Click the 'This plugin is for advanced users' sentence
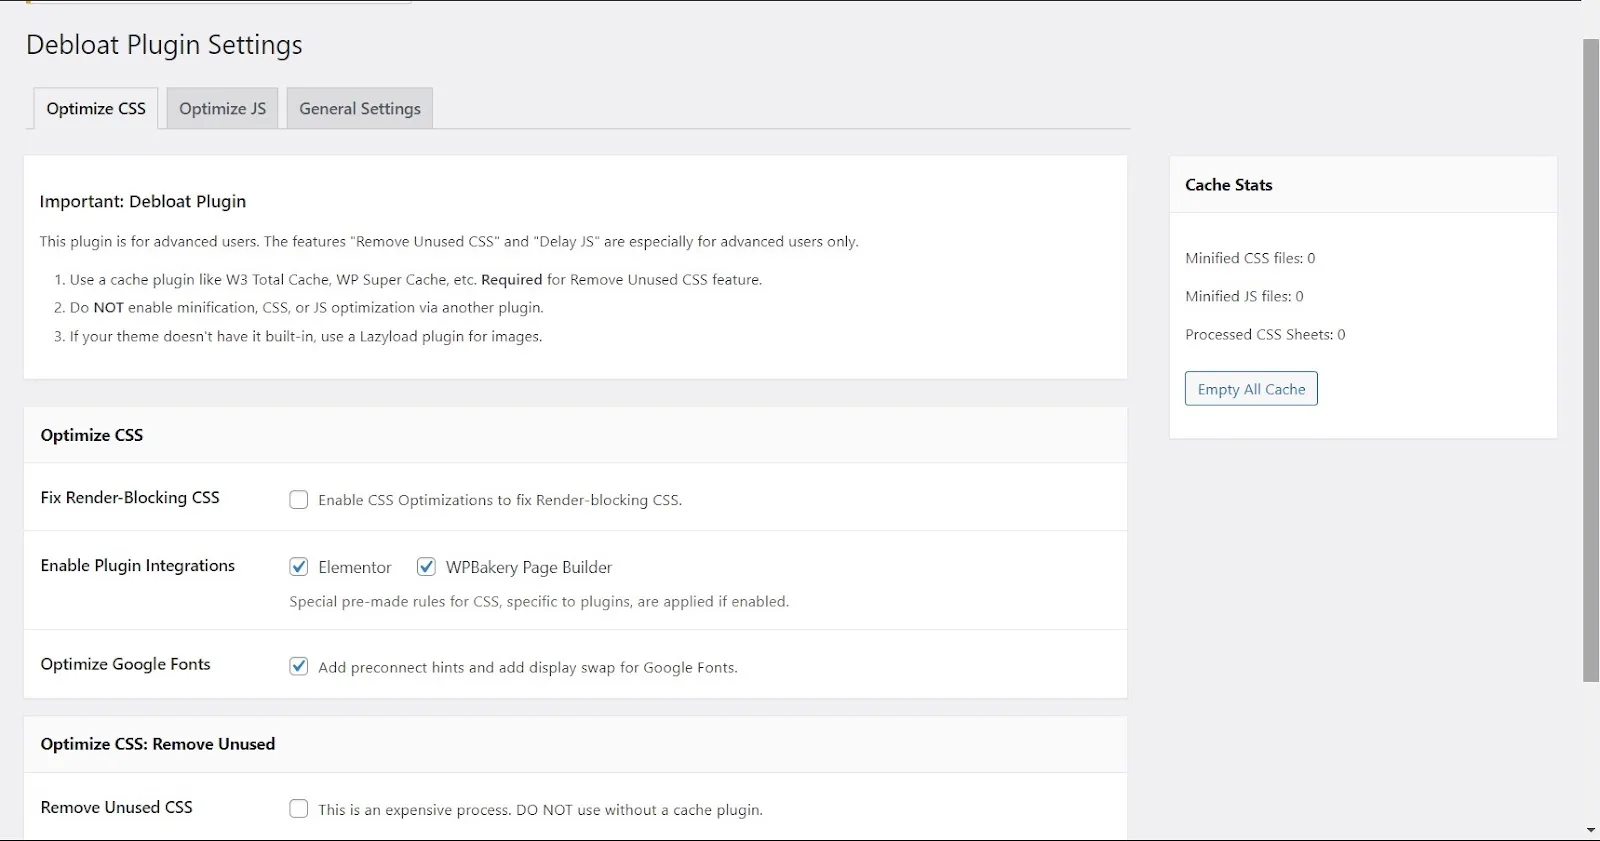 pos(449,241)
